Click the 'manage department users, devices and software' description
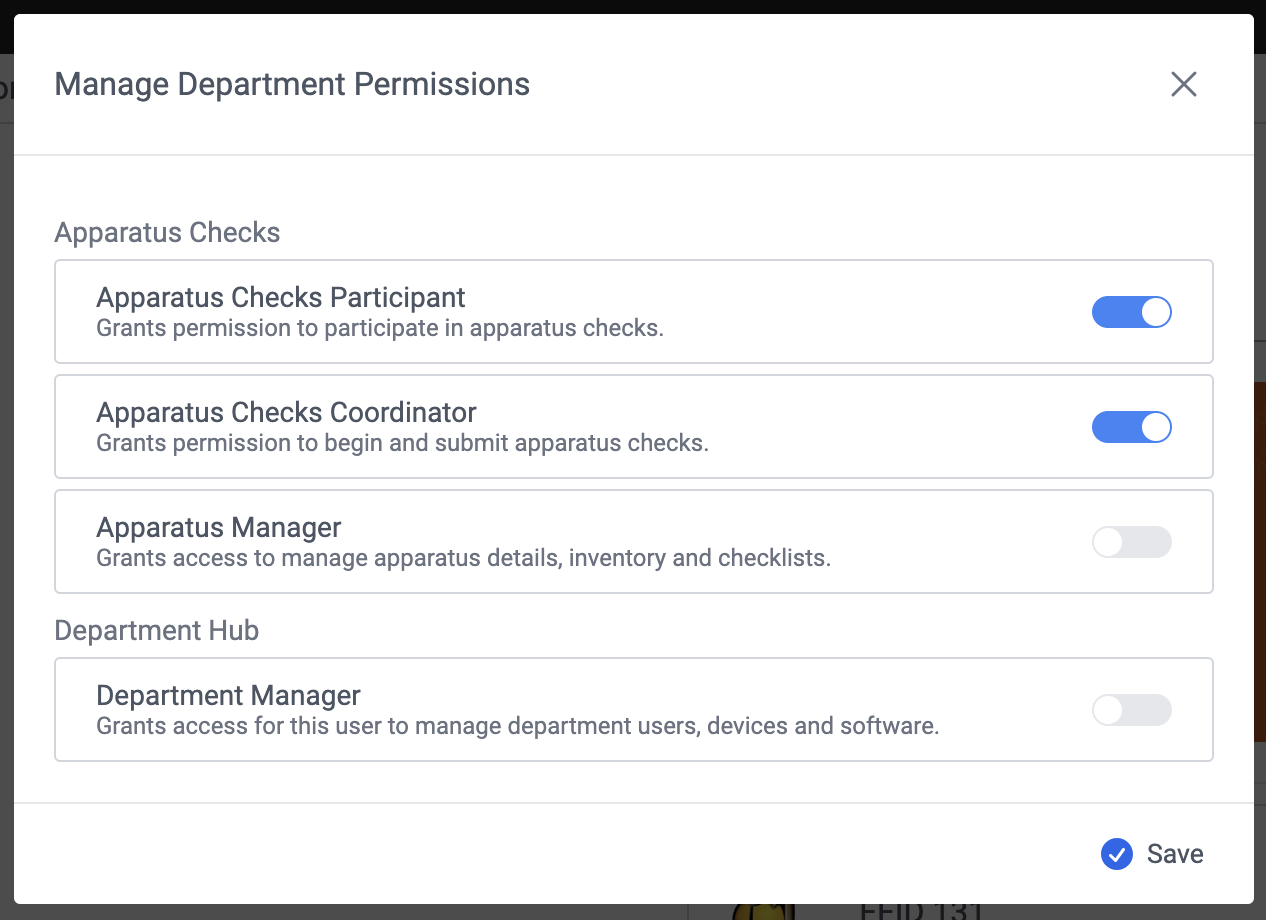Image resolution: width=1266 pixels, height=920 pixels. pyautogui.click(x=518, y=726)
